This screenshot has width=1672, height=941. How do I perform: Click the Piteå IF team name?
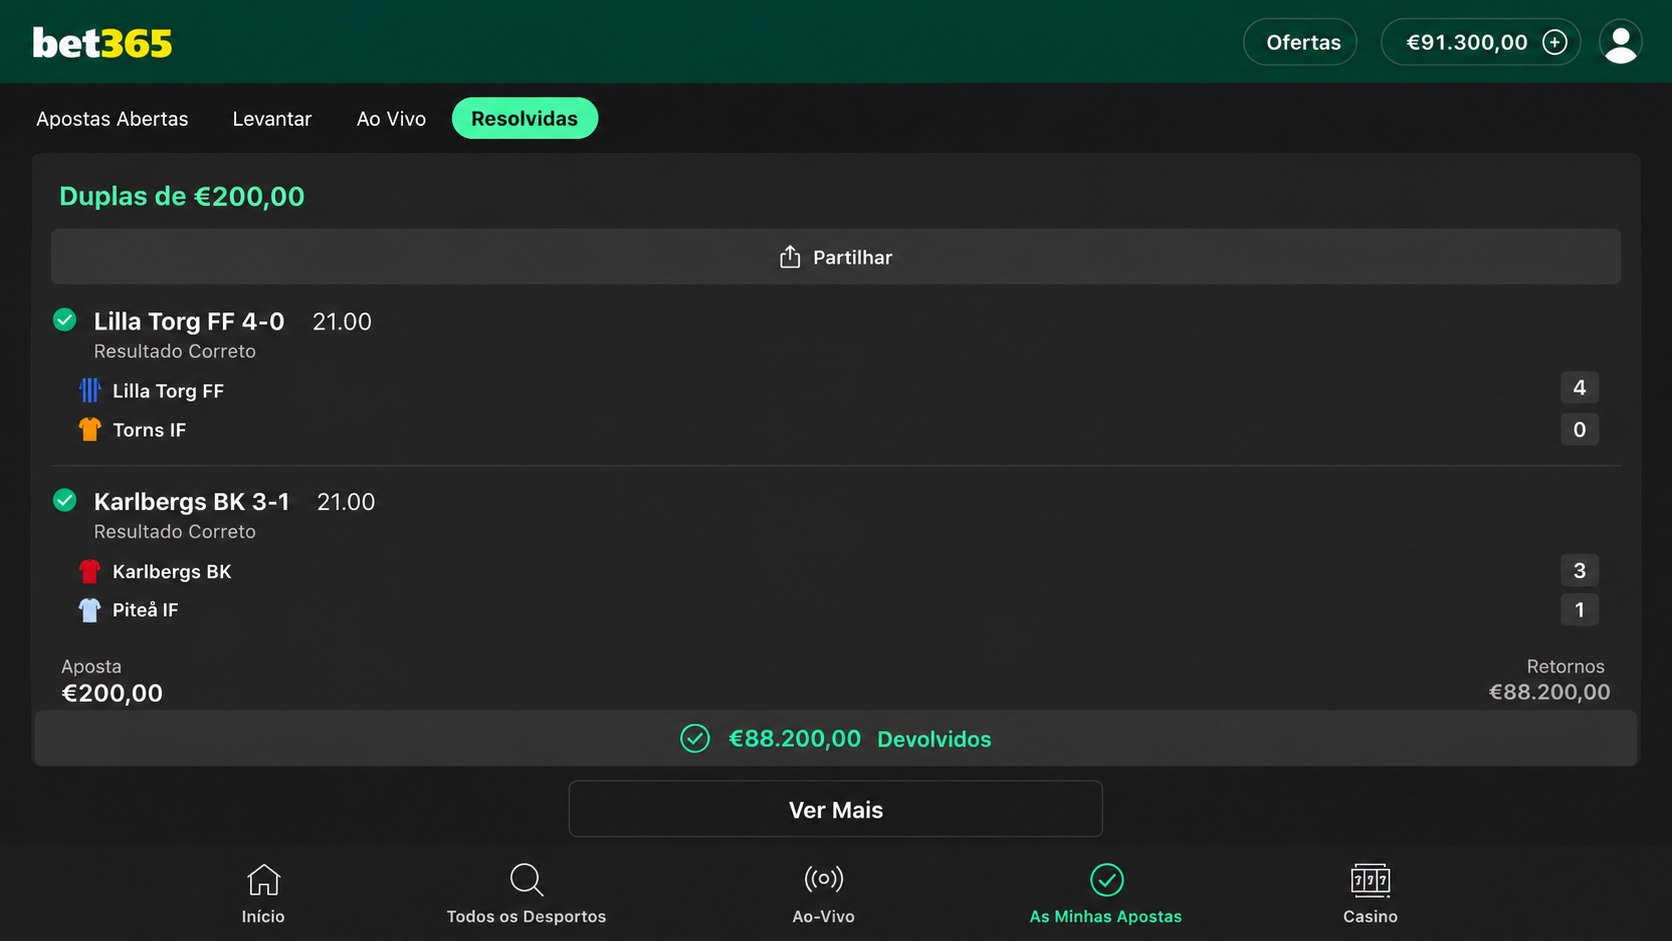(x=145, y=610)
